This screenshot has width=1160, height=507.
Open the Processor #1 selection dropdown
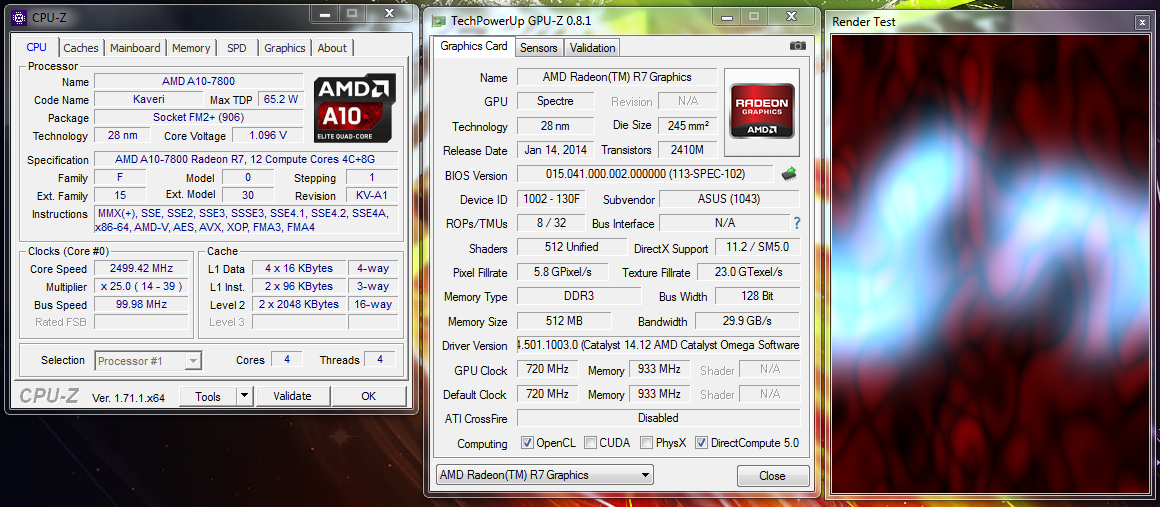coord(148,360)
